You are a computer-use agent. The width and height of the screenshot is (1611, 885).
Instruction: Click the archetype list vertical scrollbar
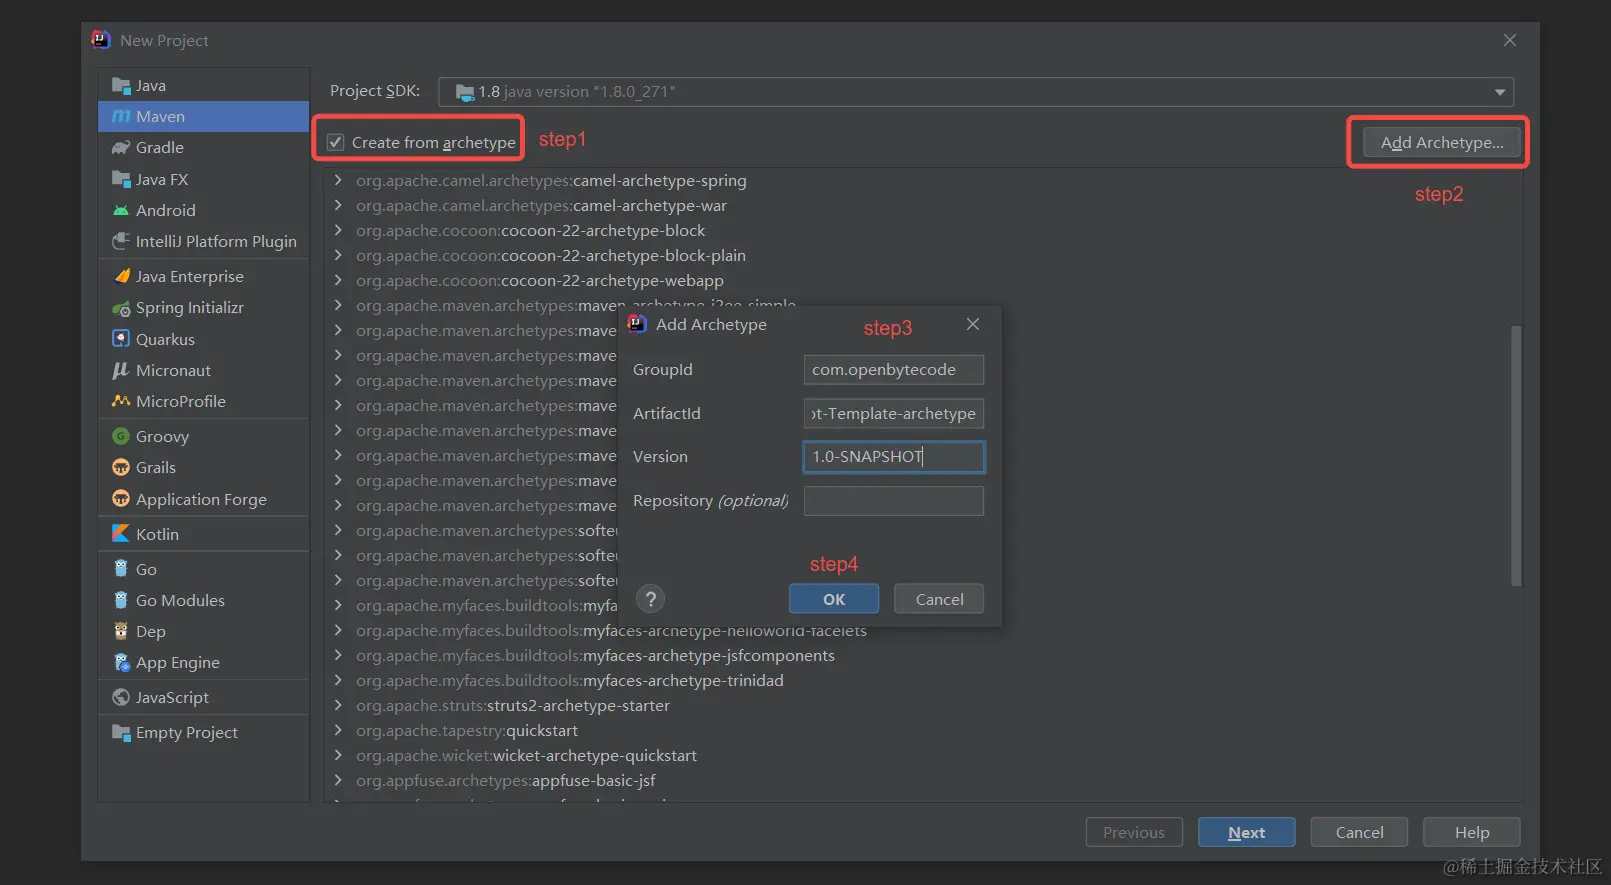coord(1516,455)
